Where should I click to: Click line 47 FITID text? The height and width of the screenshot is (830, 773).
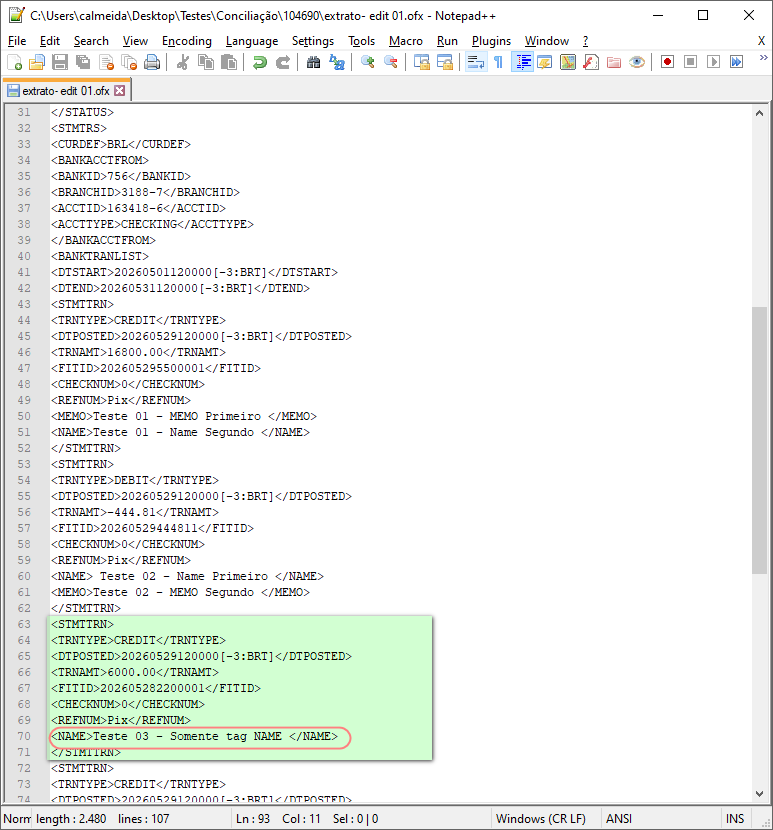[x=156, y=368]
